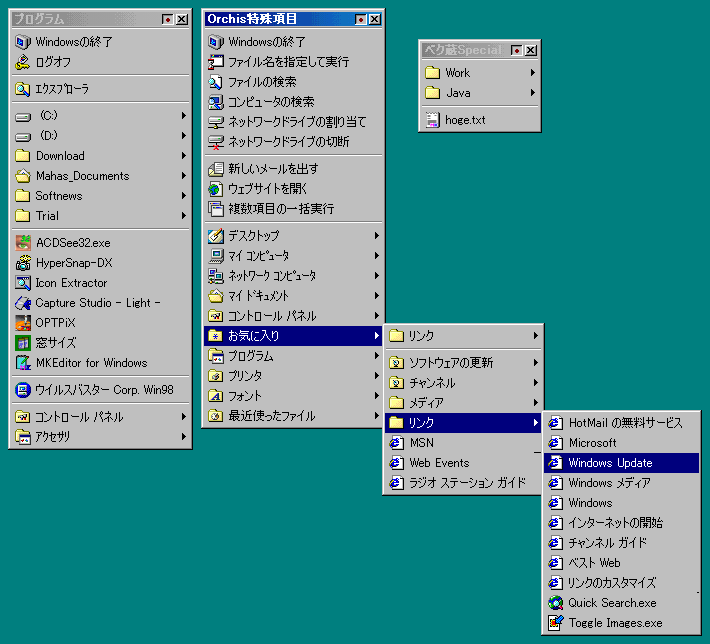Click the ネットワークドライブの割り当て icon

coord(216,122)
